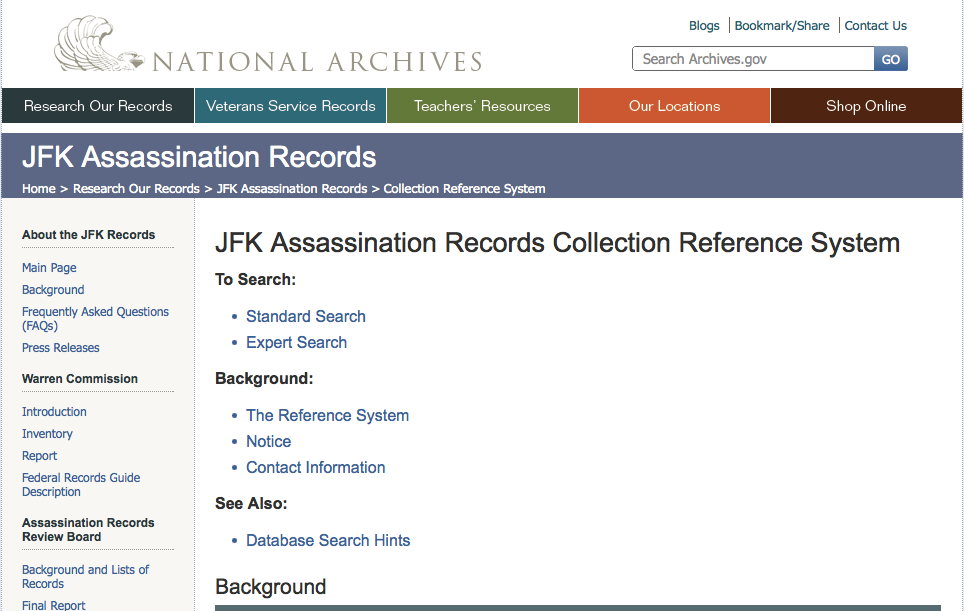Screen dimensions: 964x611
Task: Focus the Search Archives.gov field
Action: click(x=753, y=59)
